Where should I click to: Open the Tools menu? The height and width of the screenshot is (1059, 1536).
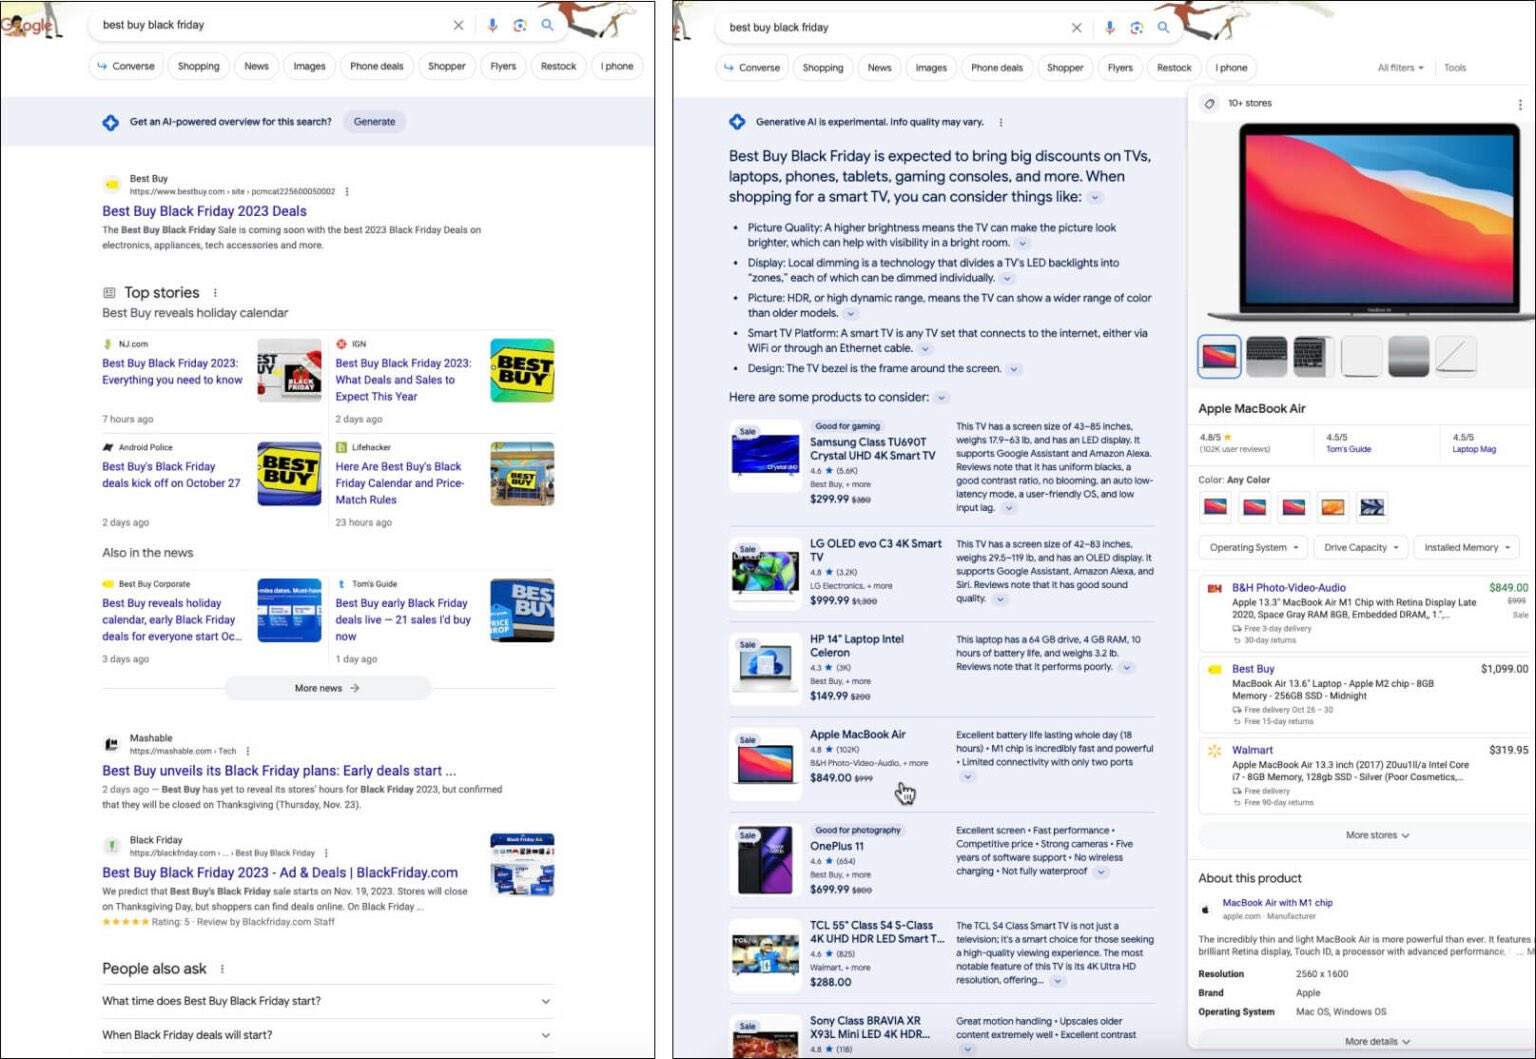click(1454, 68)
